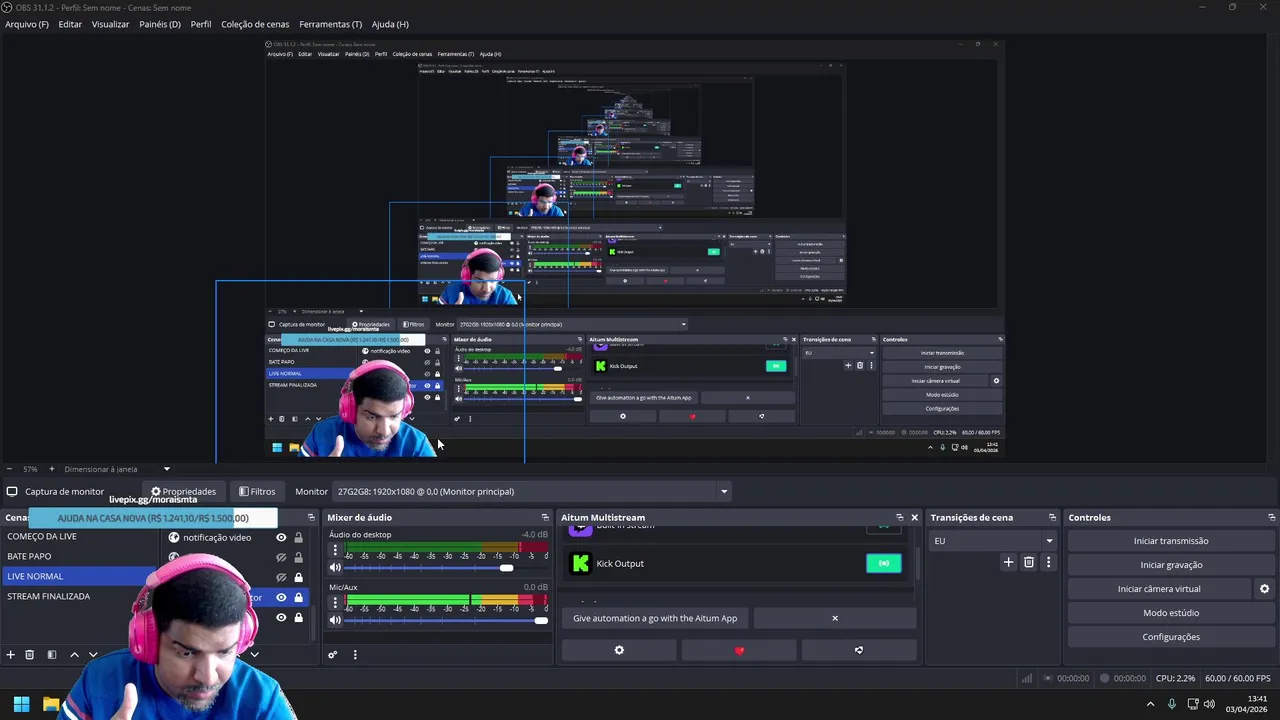This screenshot has width=1280, height=720.
Task: Open source Propriedades
Action: (x=183, y=491)
